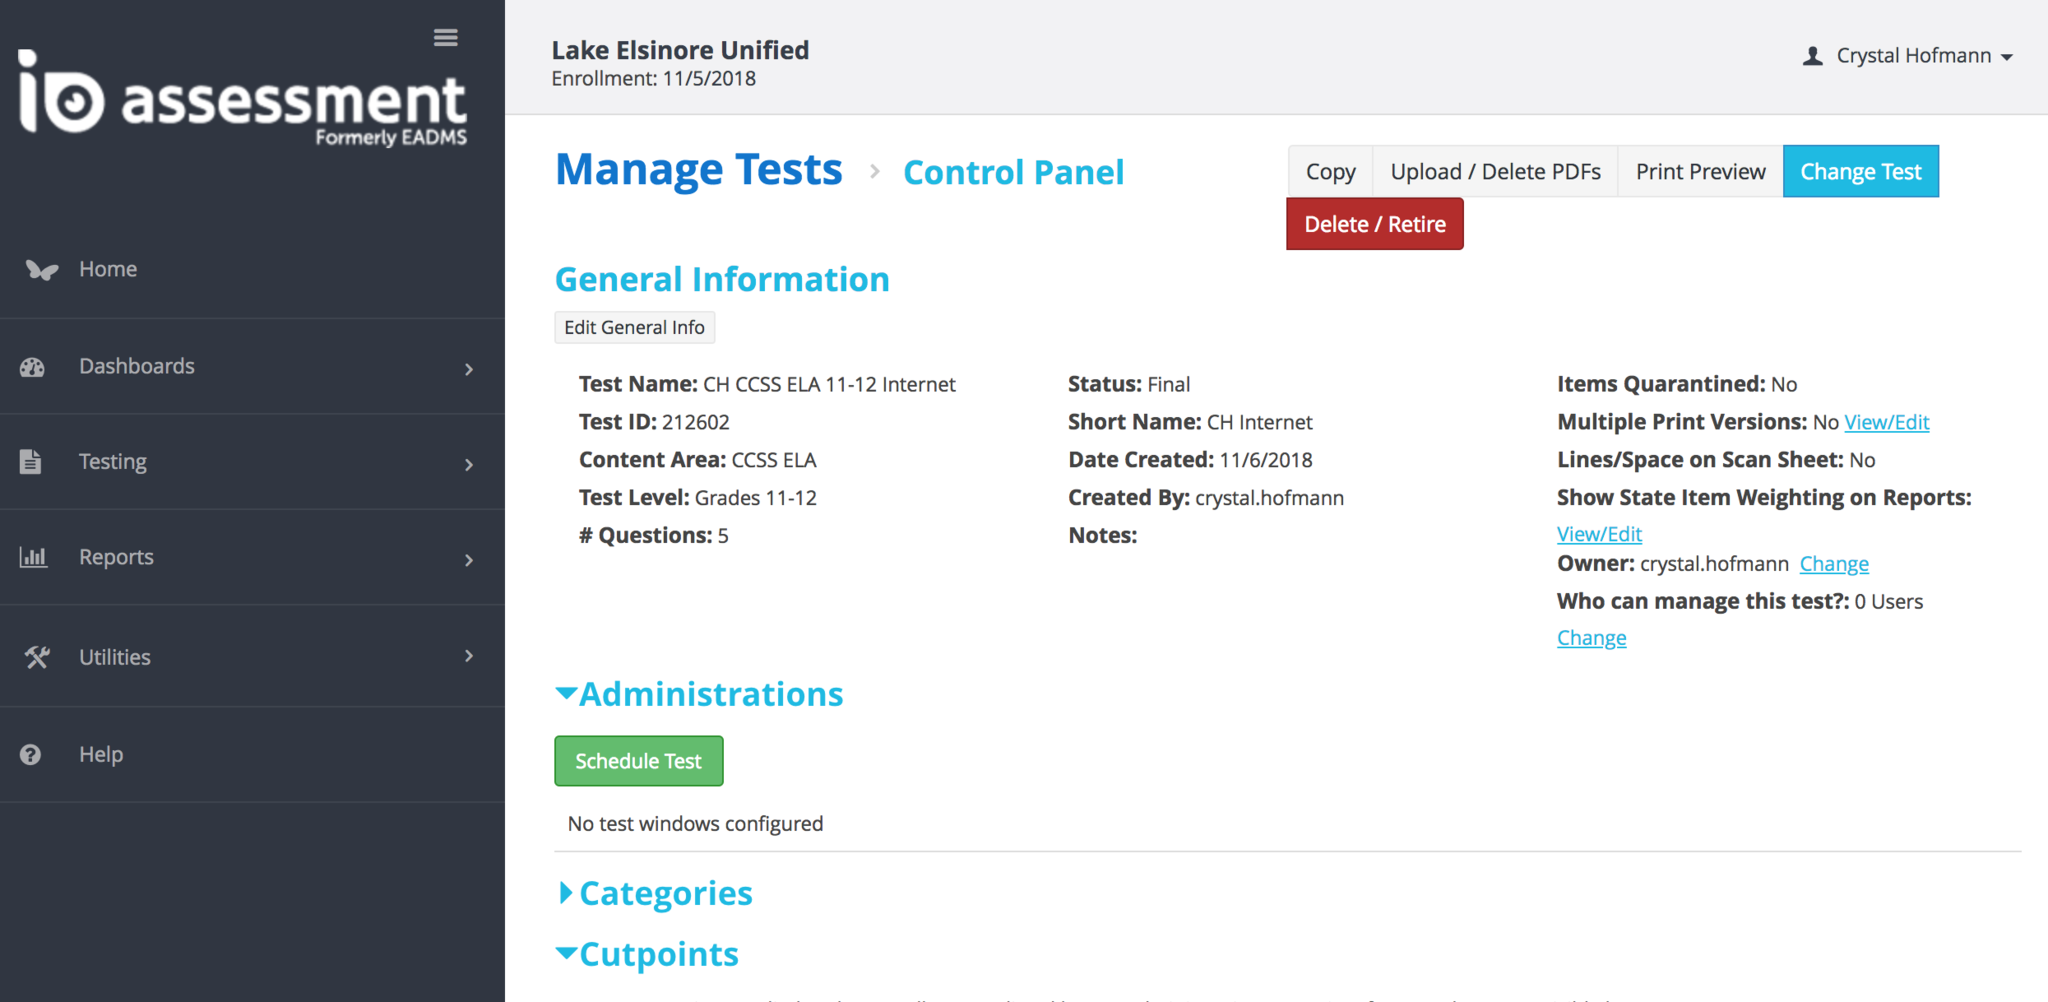Click the Utilities tools icon
2048x1002 pixels.
(37, 657)
